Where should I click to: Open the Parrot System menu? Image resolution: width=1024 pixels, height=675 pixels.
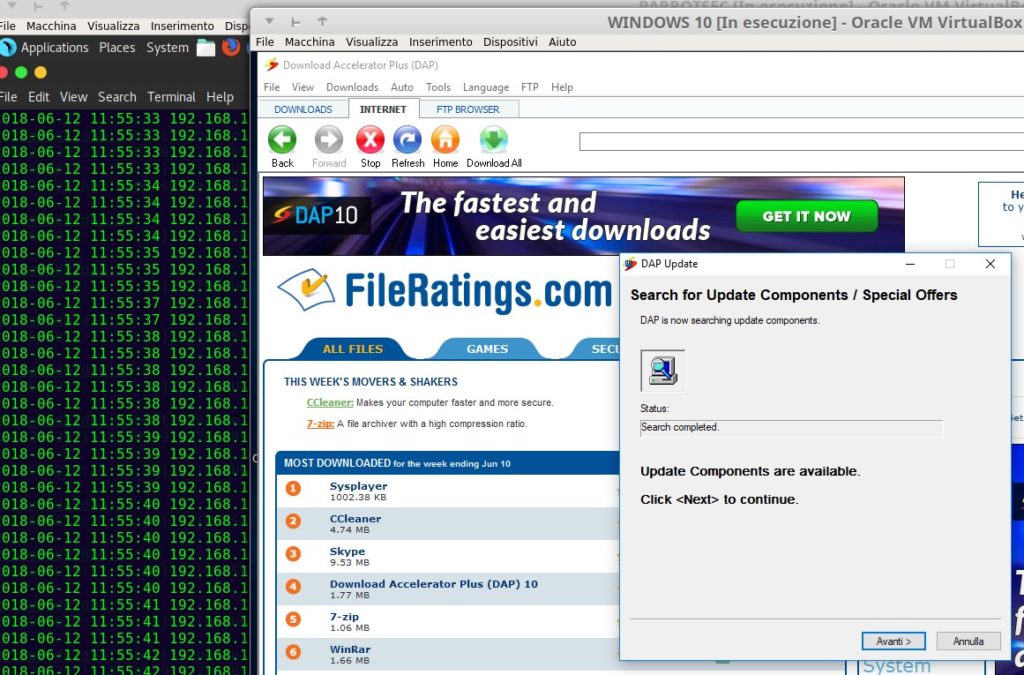167,48
